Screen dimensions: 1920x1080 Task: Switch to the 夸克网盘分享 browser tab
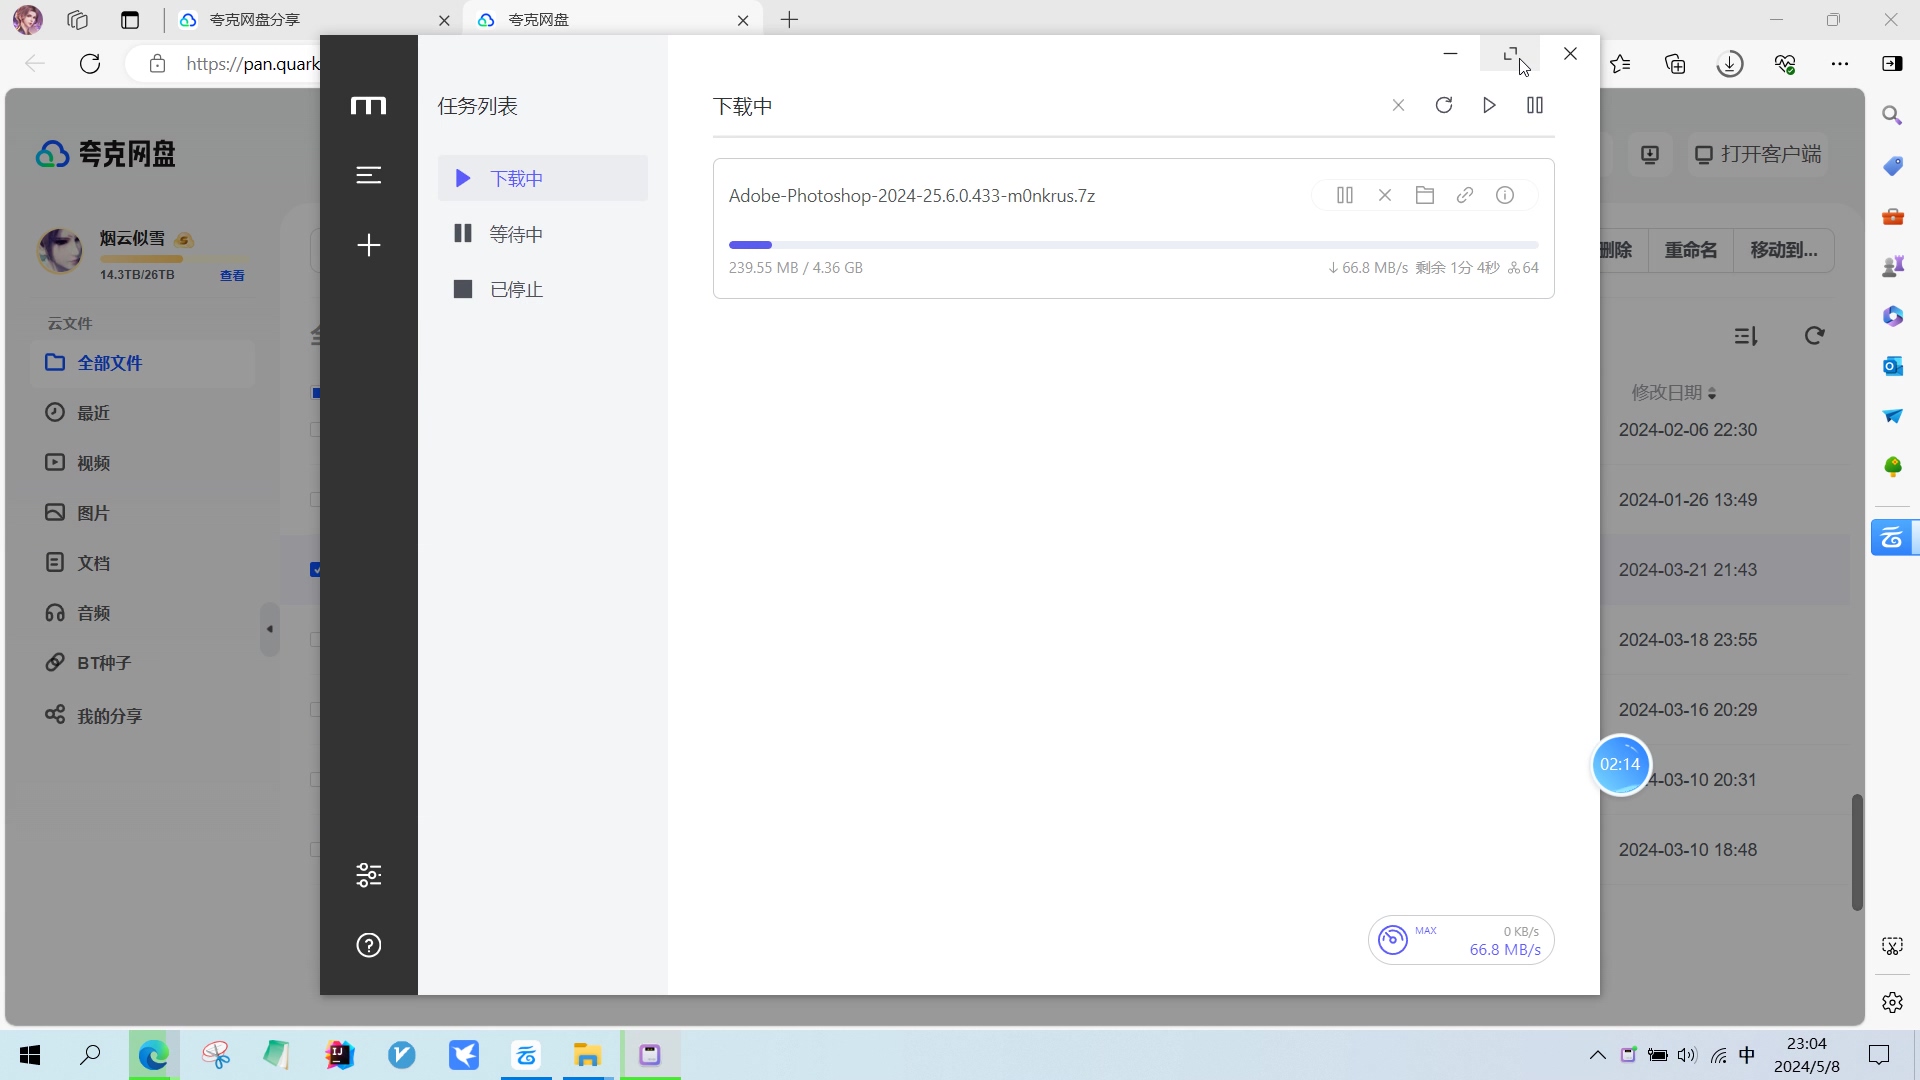point(313,20)
